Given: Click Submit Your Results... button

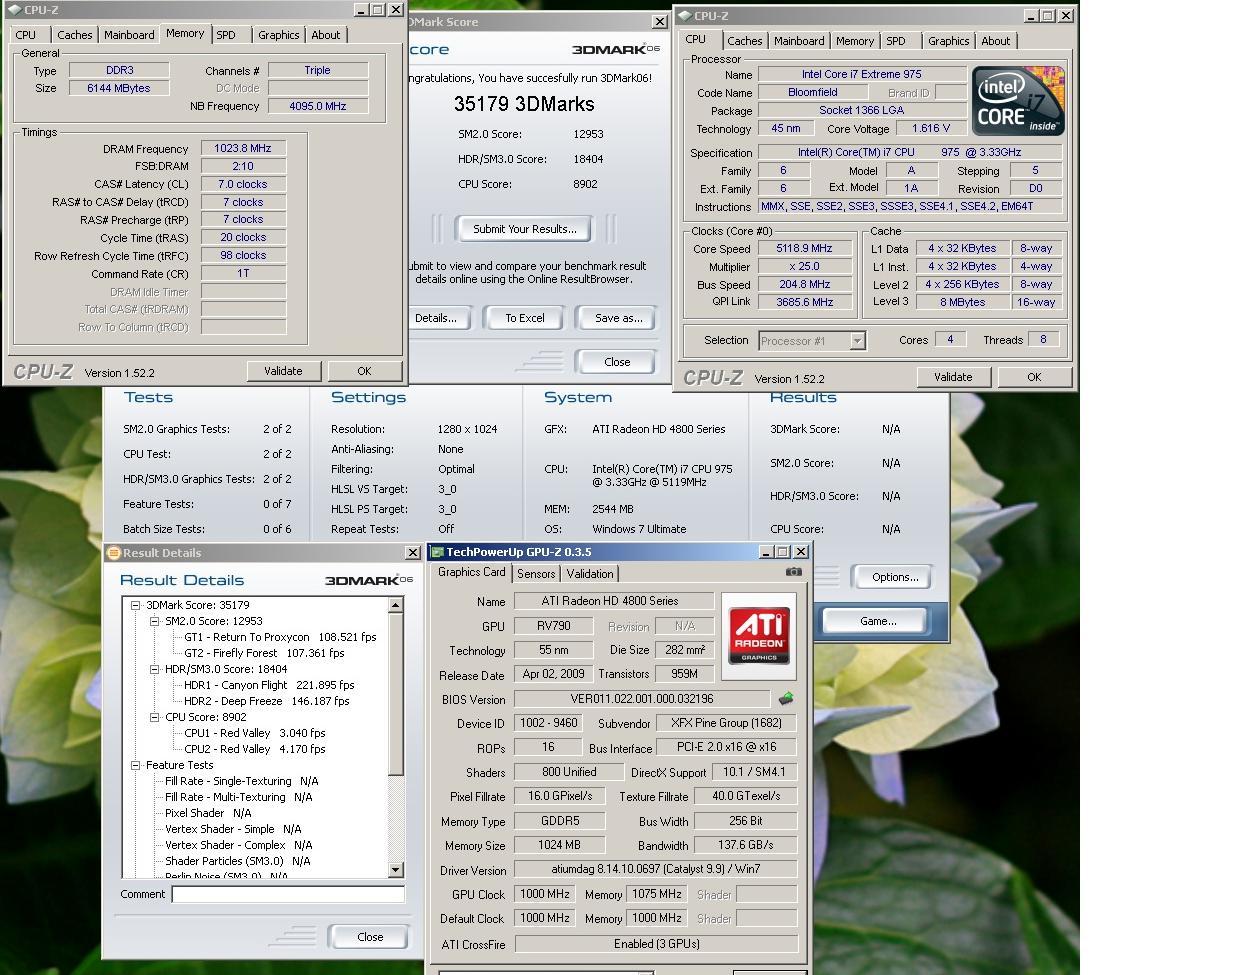Looking at the screenshot, I should pyautogui.click(x=525, y=229).
